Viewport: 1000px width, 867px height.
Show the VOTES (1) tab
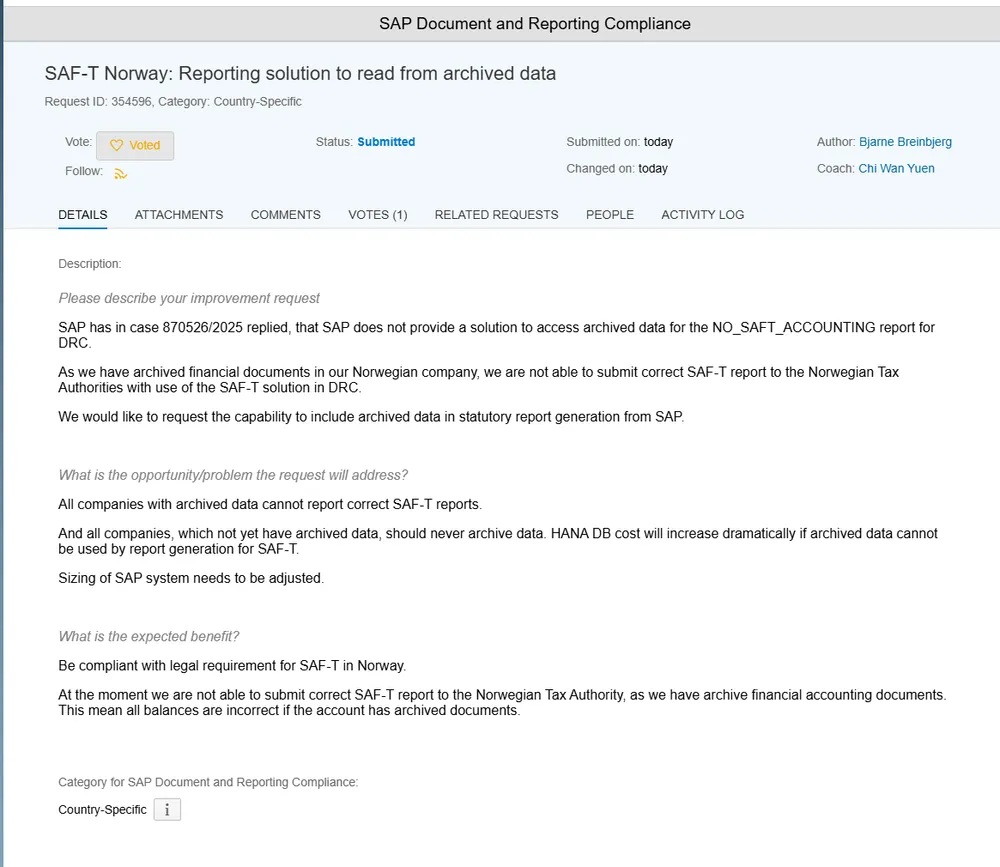pos(378,215)
